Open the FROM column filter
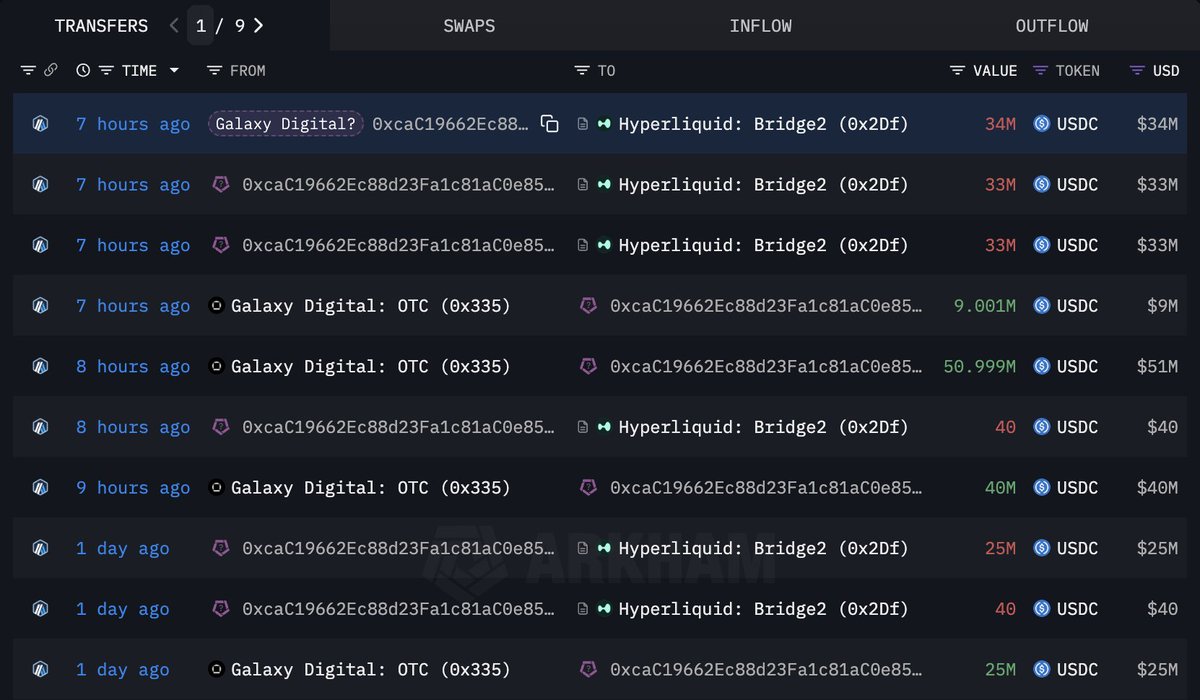This screenshot has height=700, width=1200. point(214,70)
